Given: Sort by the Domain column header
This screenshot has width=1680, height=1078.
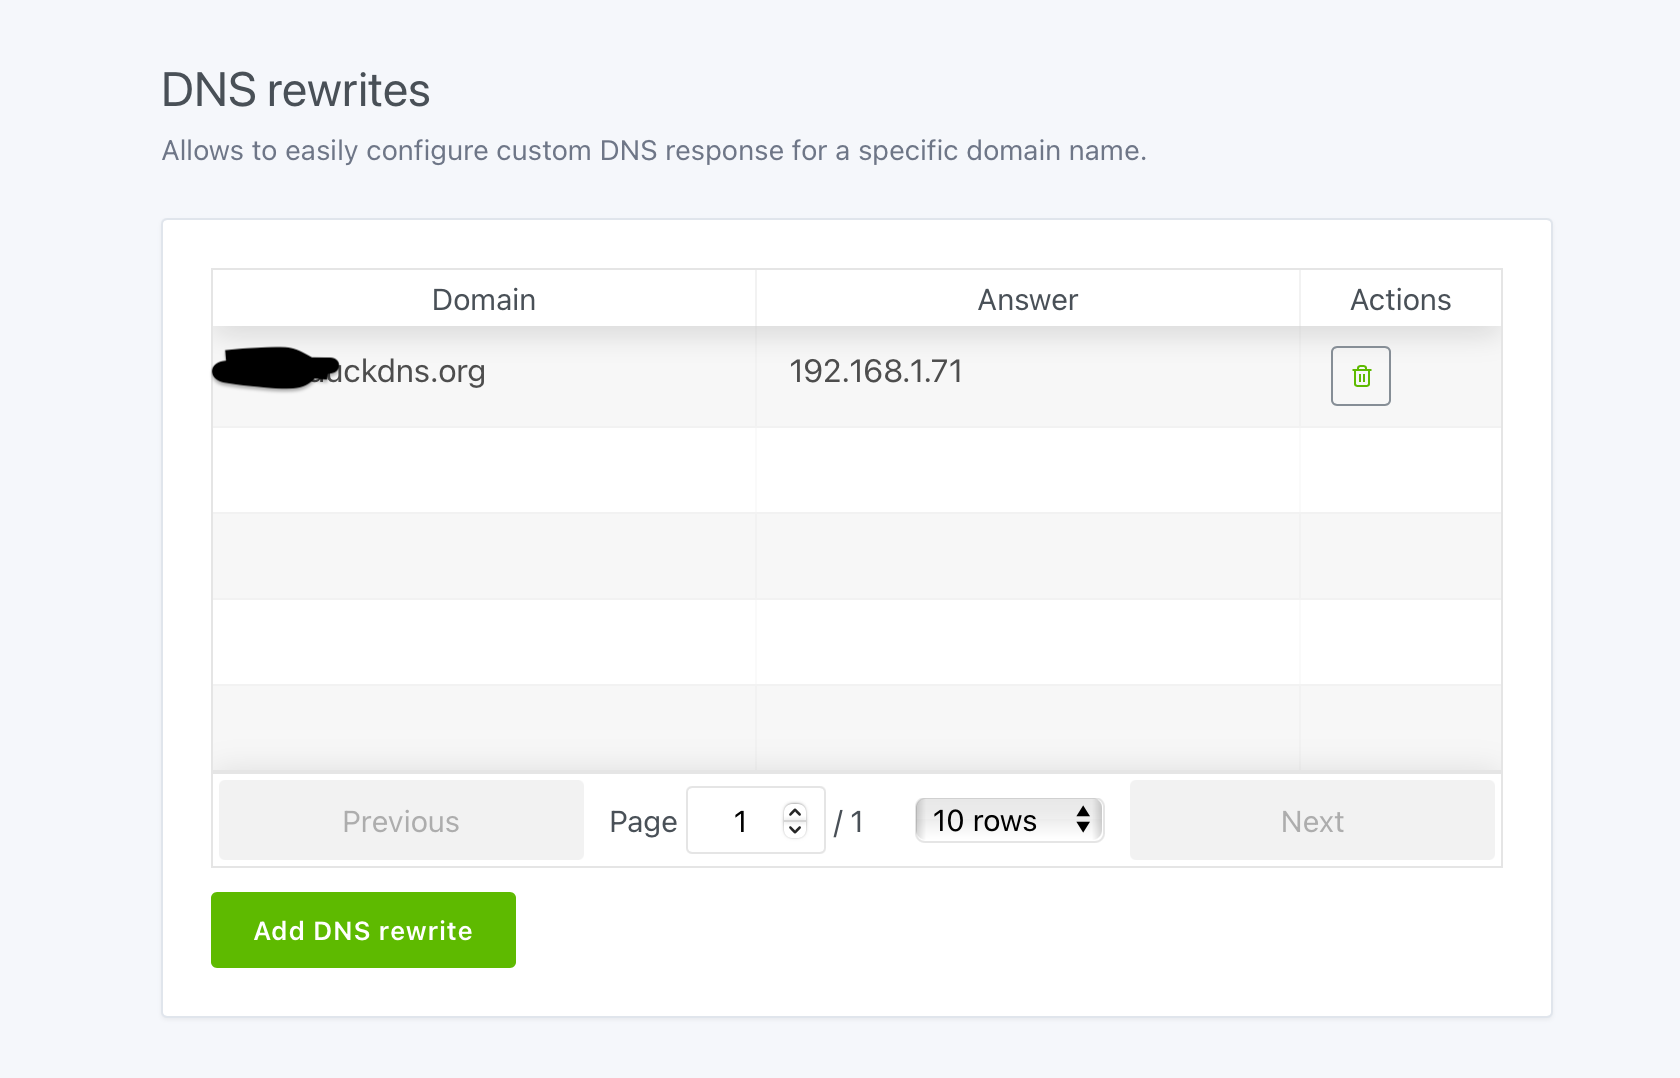Looking at the screenshot, I should (484, 299).
